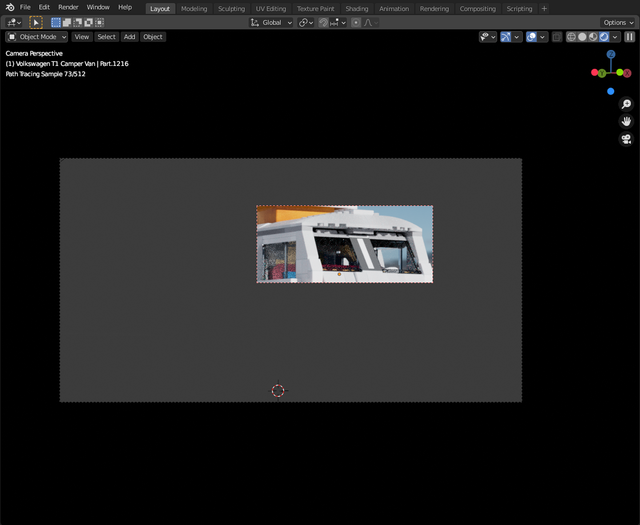Toggle the camera view button
Image resolution: width=640 pixels, height=525 pixels.
[x=626, y=139]
